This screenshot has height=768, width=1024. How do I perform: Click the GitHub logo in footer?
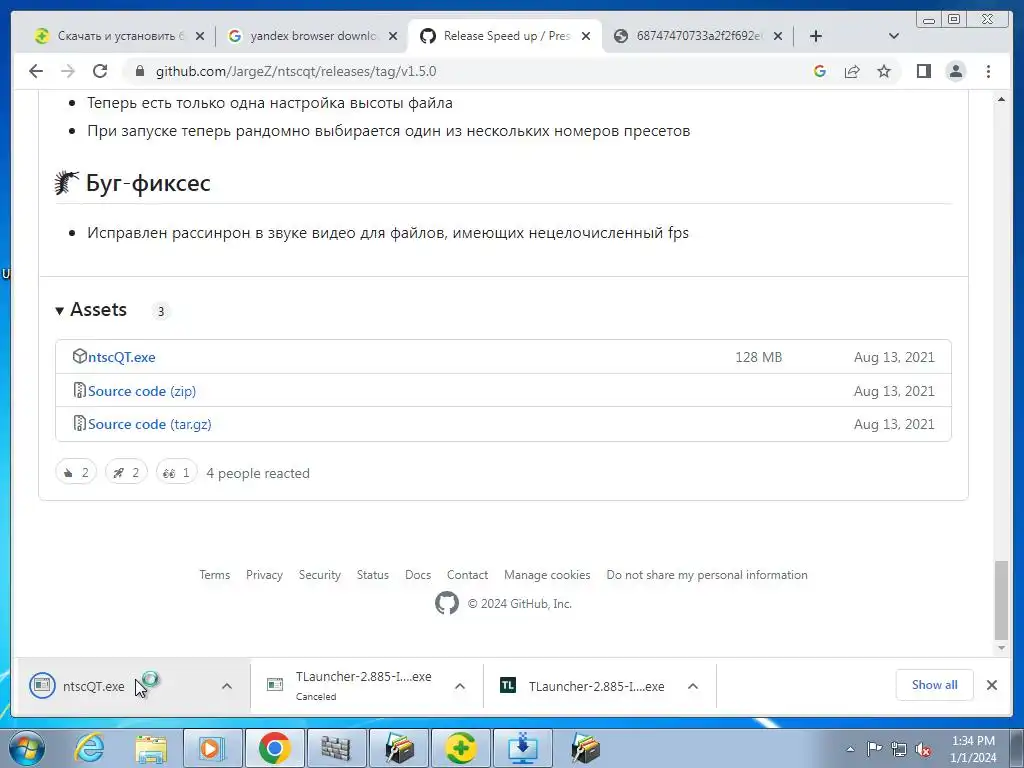(x=447, y=603)
